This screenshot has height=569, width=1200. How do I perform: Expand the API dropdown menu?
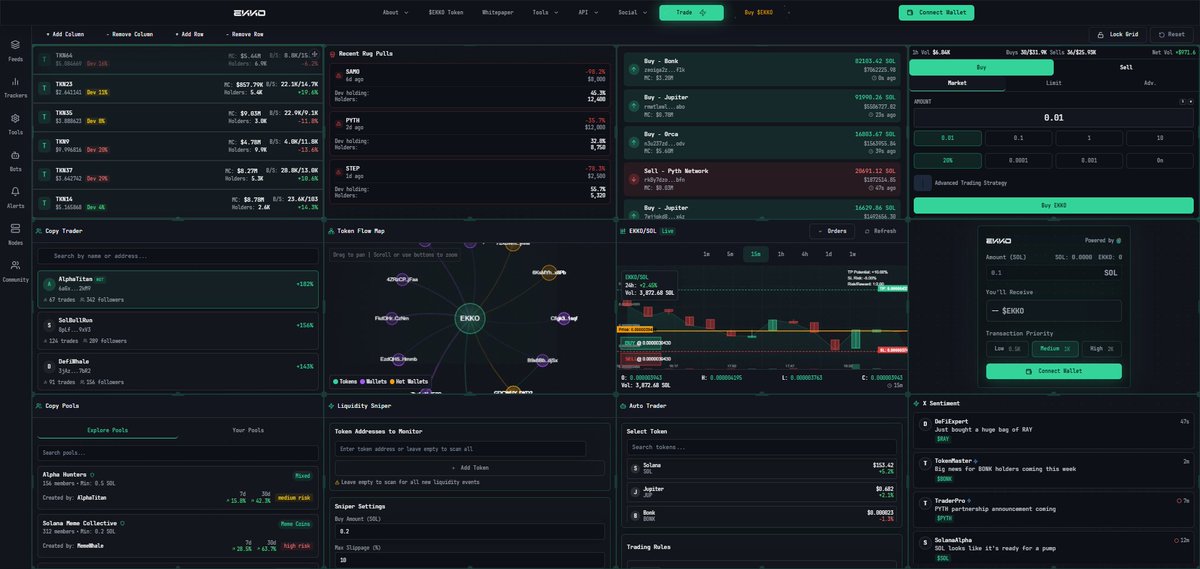[x=588, y=13]
